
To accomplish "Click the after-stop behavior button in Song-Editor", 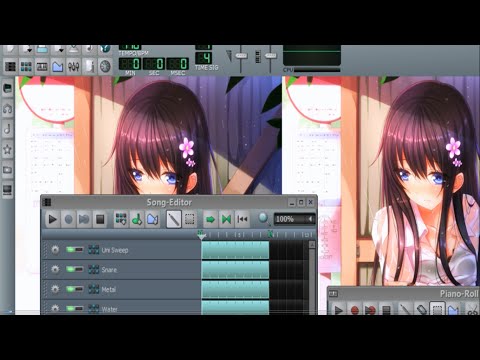I will click(242, 219).
